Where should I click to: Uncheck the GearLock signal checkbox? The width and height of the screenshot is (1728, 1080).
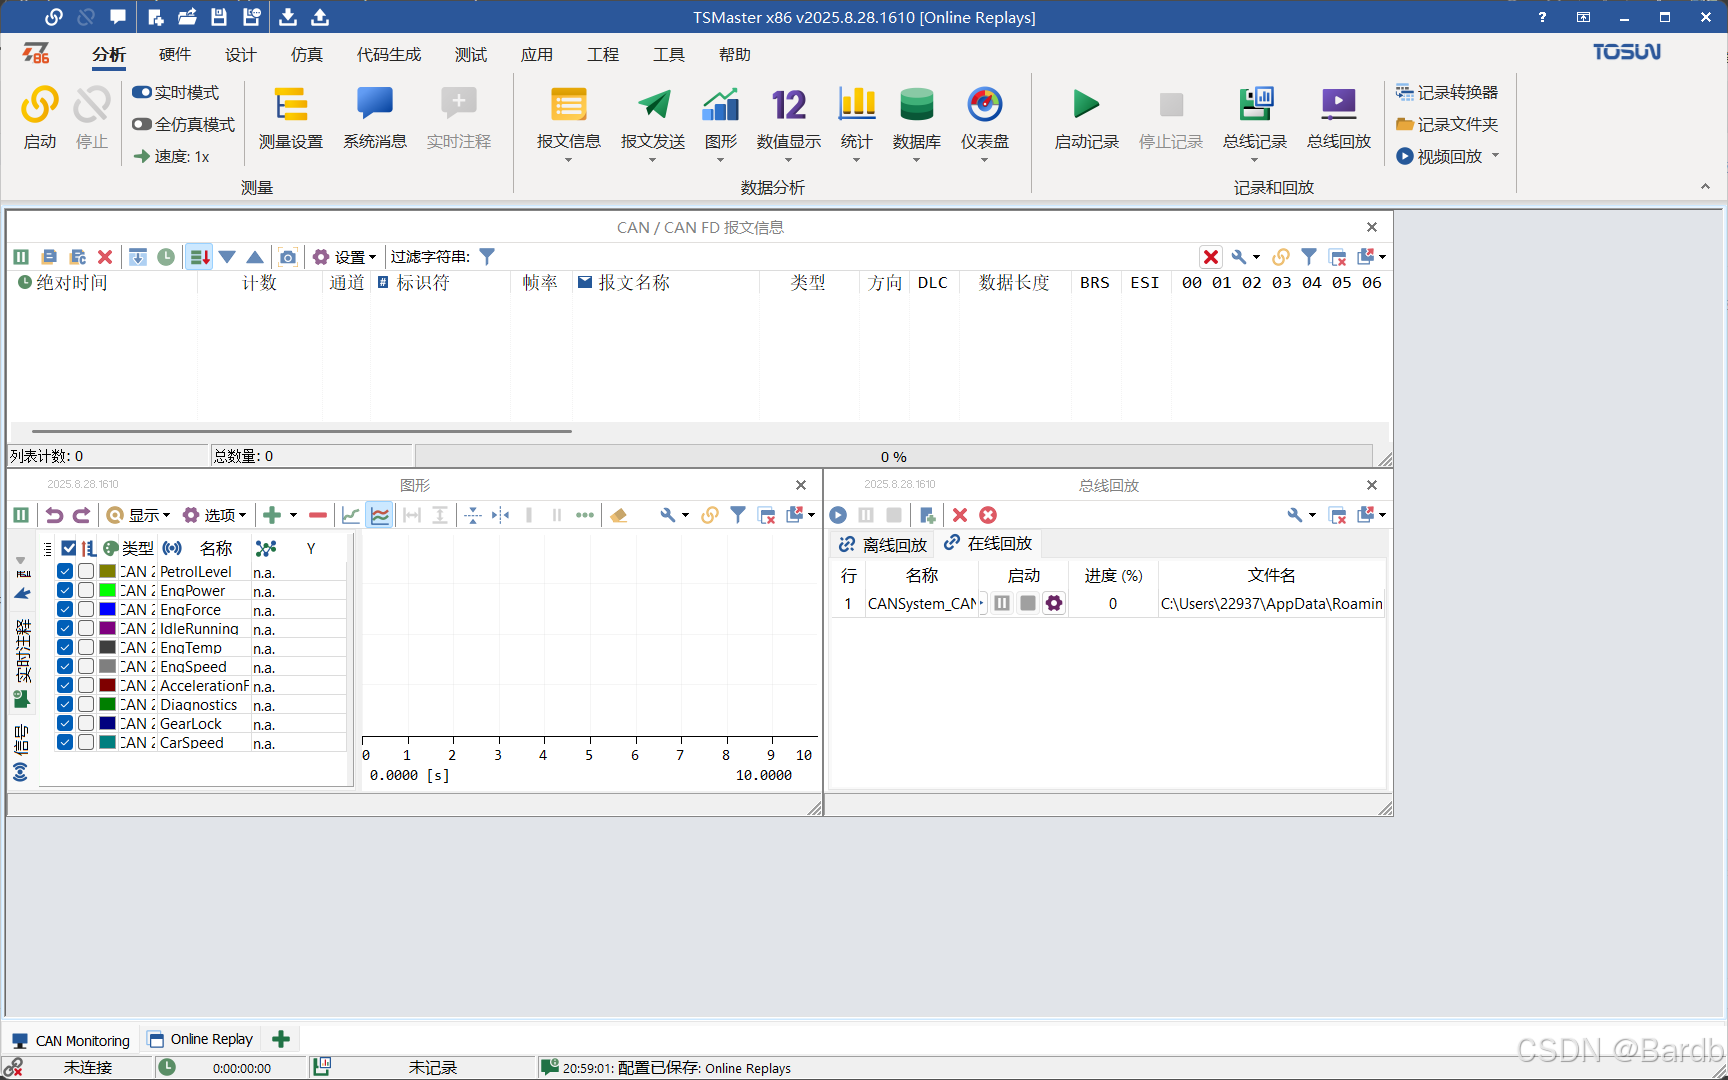coord(65,723)
